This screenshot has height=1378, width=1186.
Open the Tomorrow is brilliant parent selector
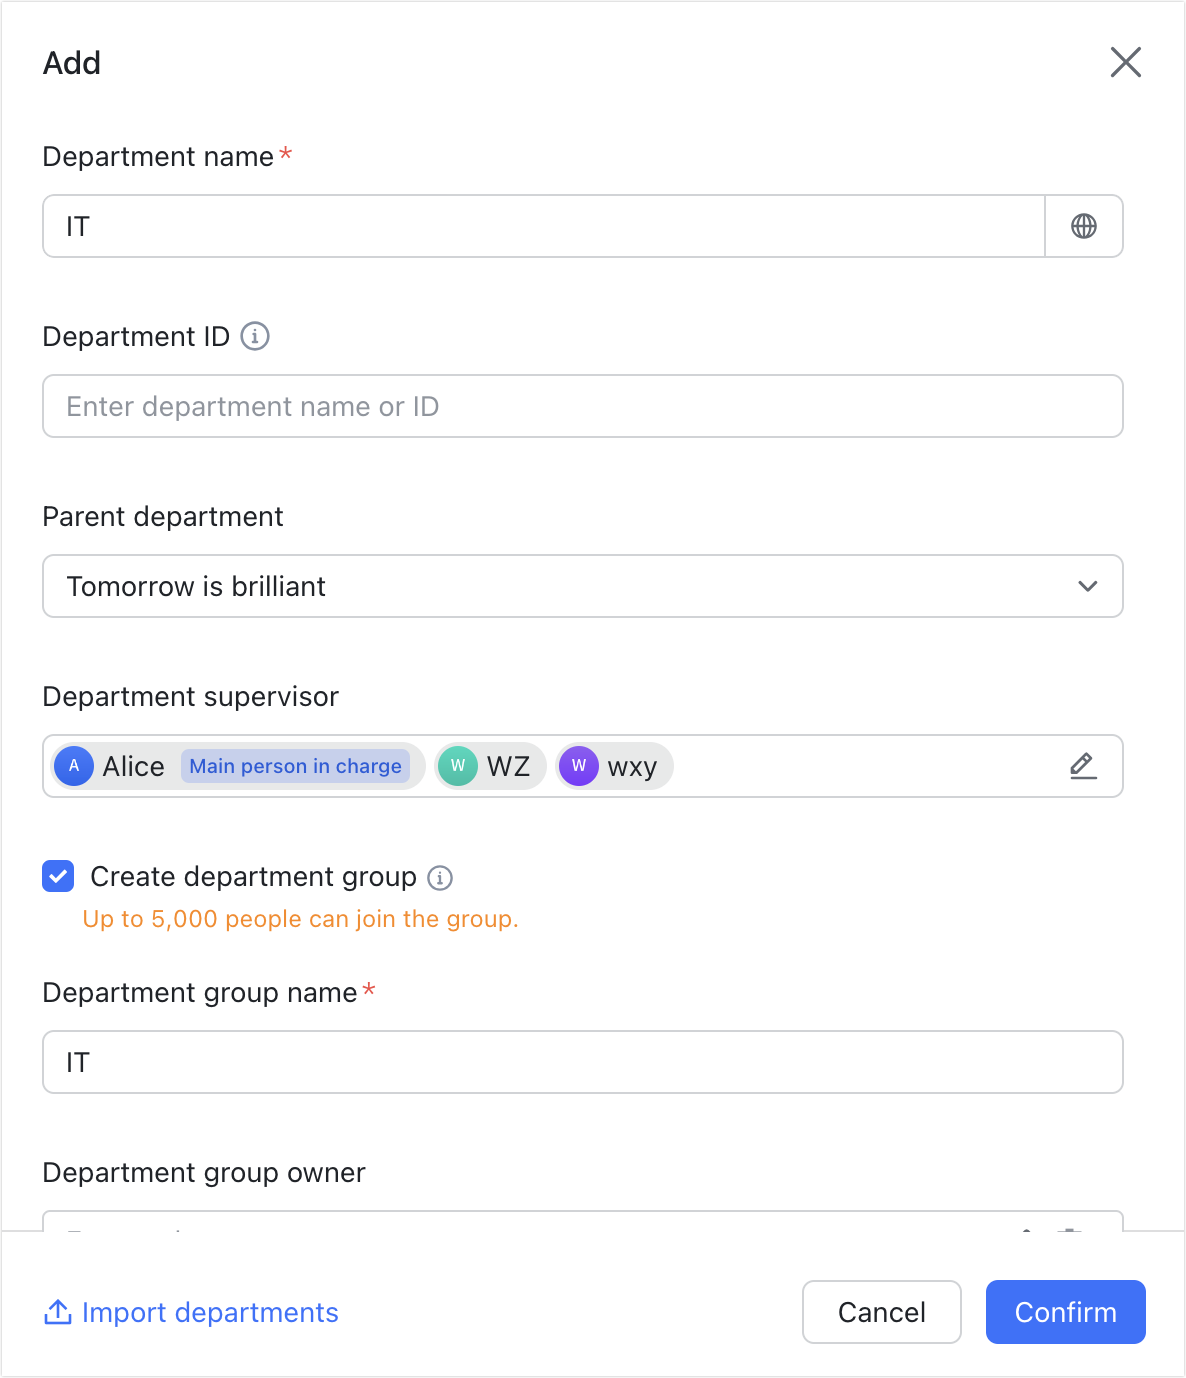pos(583,586)
